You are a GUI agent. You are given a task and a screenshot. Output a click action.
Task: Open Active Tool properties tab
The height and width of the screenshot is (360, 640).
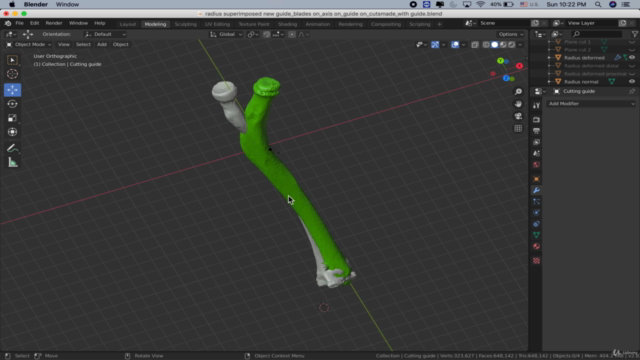tap(536, 105)
